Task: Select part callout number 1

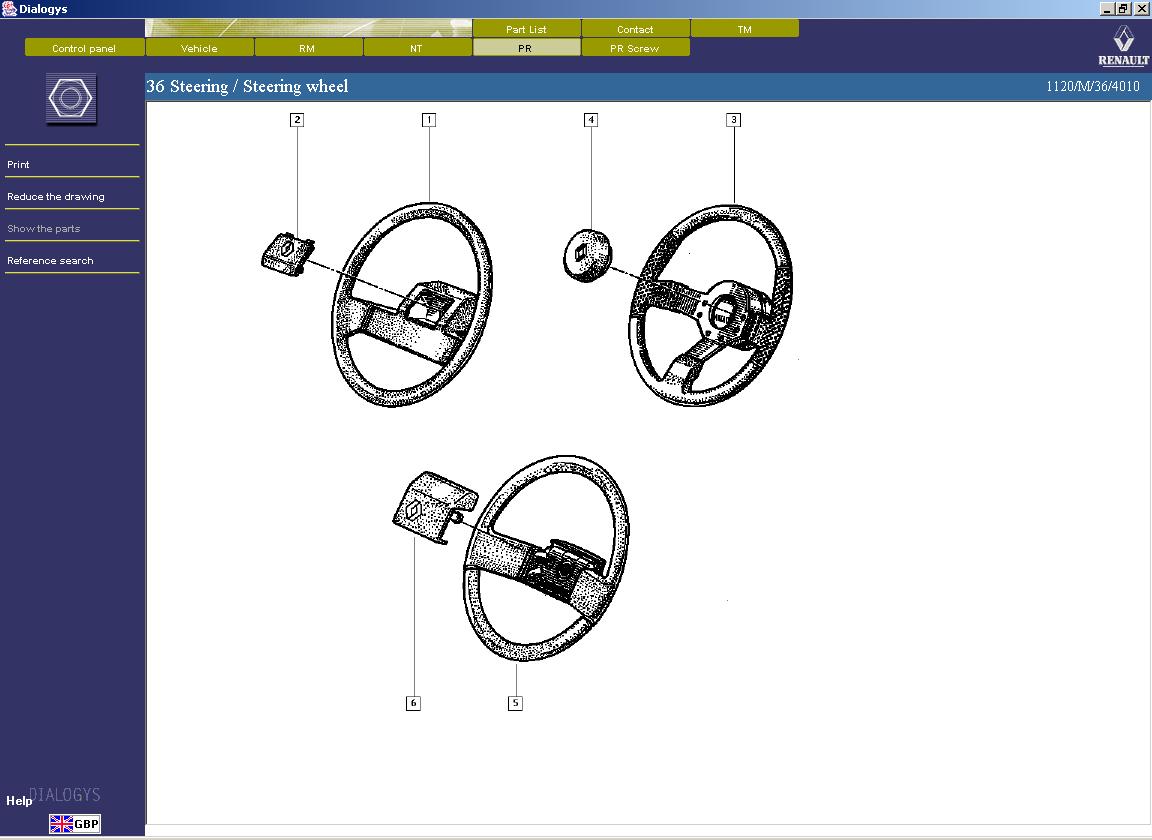Action: (429, 120)
